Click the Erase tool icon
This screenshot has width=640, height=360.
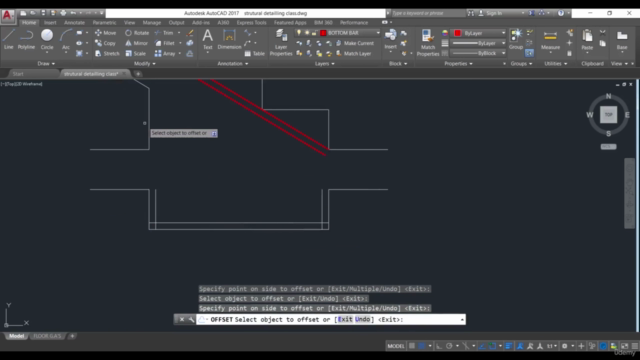(x=190, y=33)
